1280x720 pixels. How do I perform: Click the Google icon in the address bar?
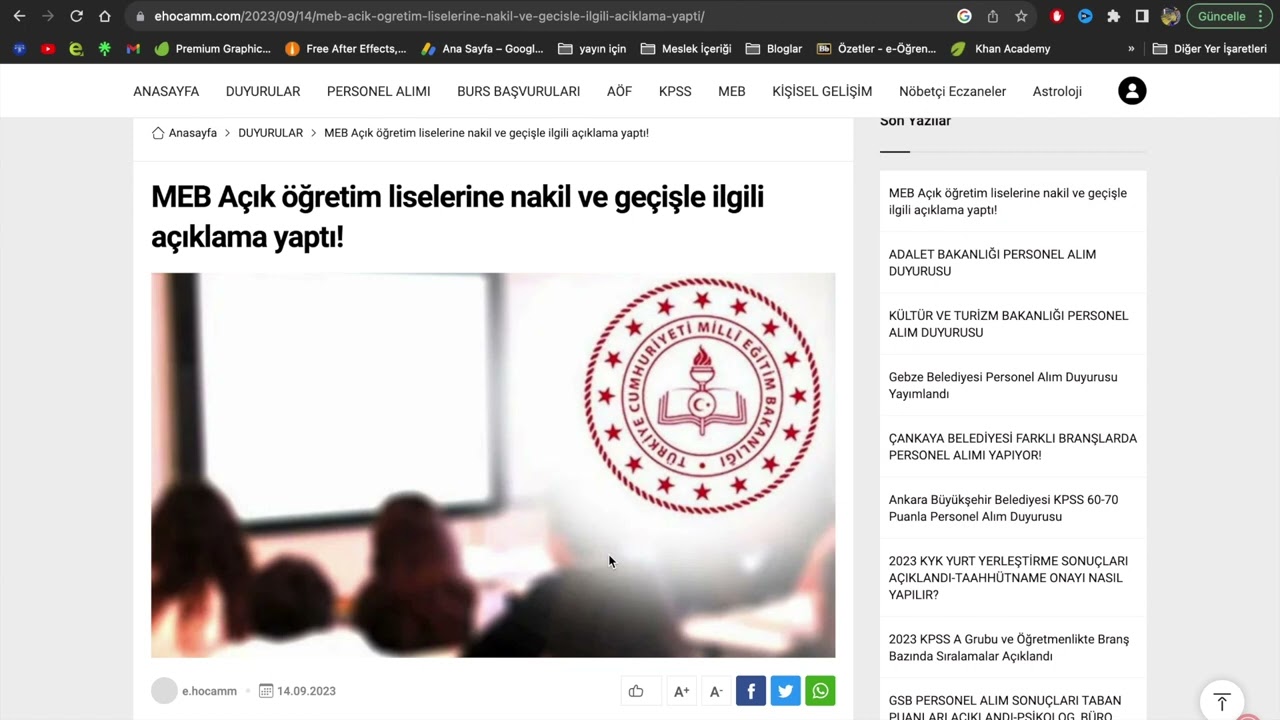[x=964, y=16]
